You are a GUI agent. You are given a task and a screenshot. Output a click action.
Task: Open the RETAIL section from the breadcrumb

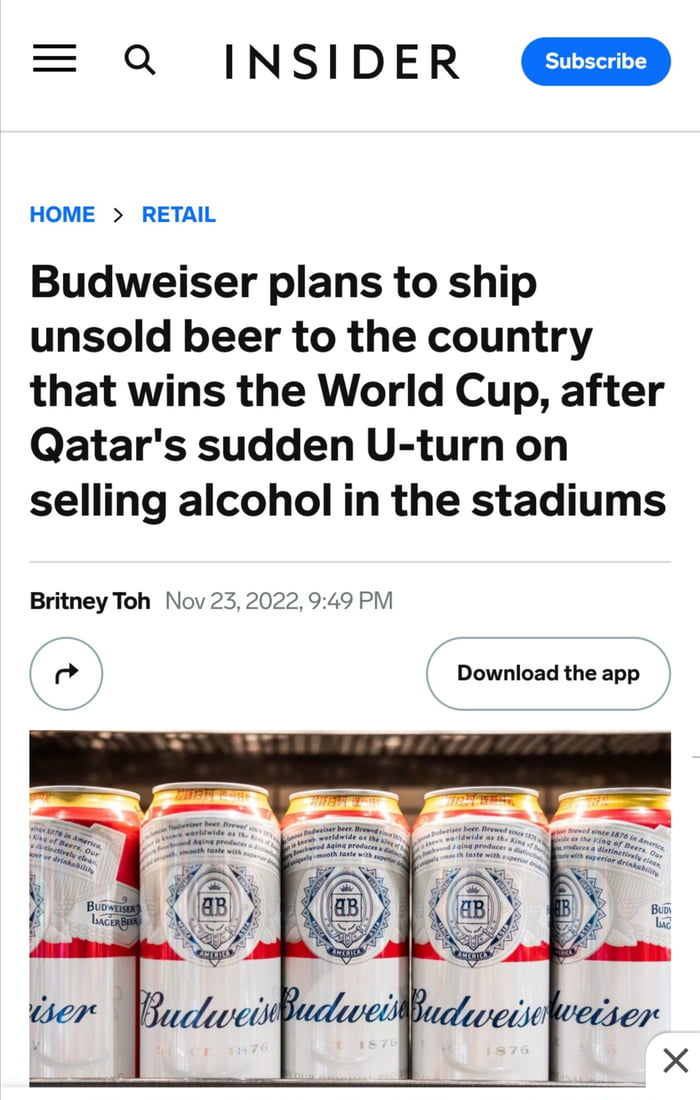pyautogui.click(x=179, y=214)
